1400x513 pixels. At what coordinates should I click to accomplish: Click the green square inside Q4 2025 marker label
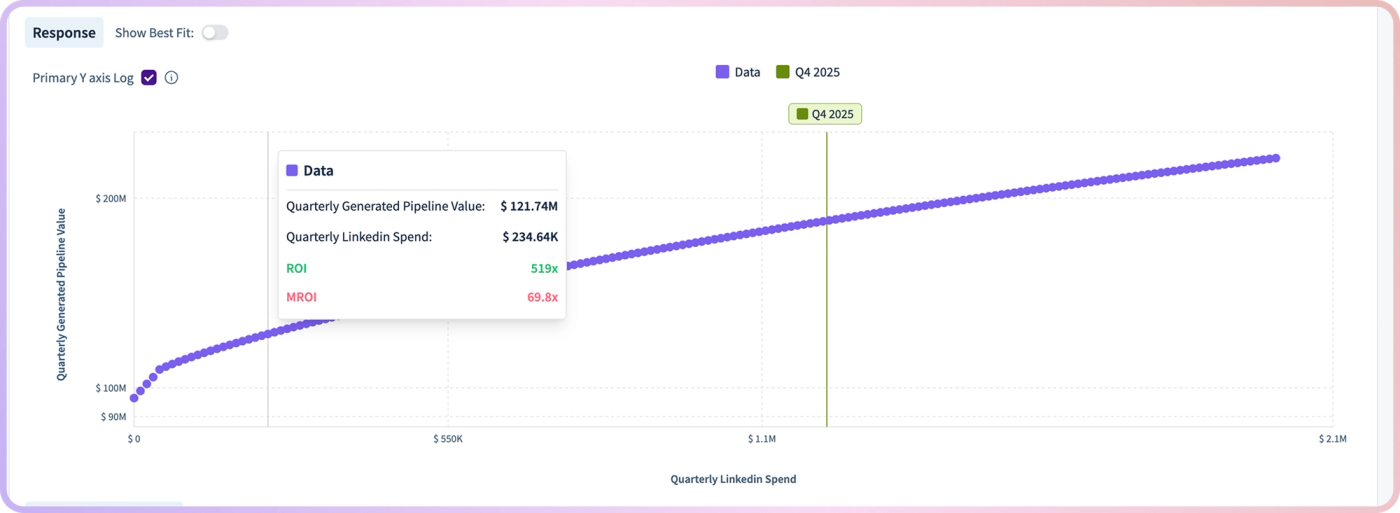802,114
